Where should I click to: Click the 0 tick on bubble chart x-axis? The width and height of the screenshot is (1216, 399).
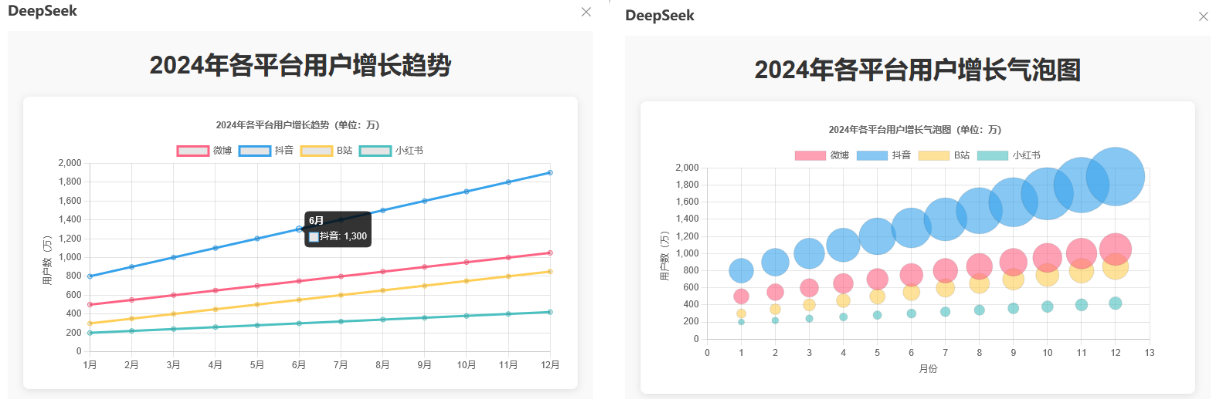click(707, 352)
